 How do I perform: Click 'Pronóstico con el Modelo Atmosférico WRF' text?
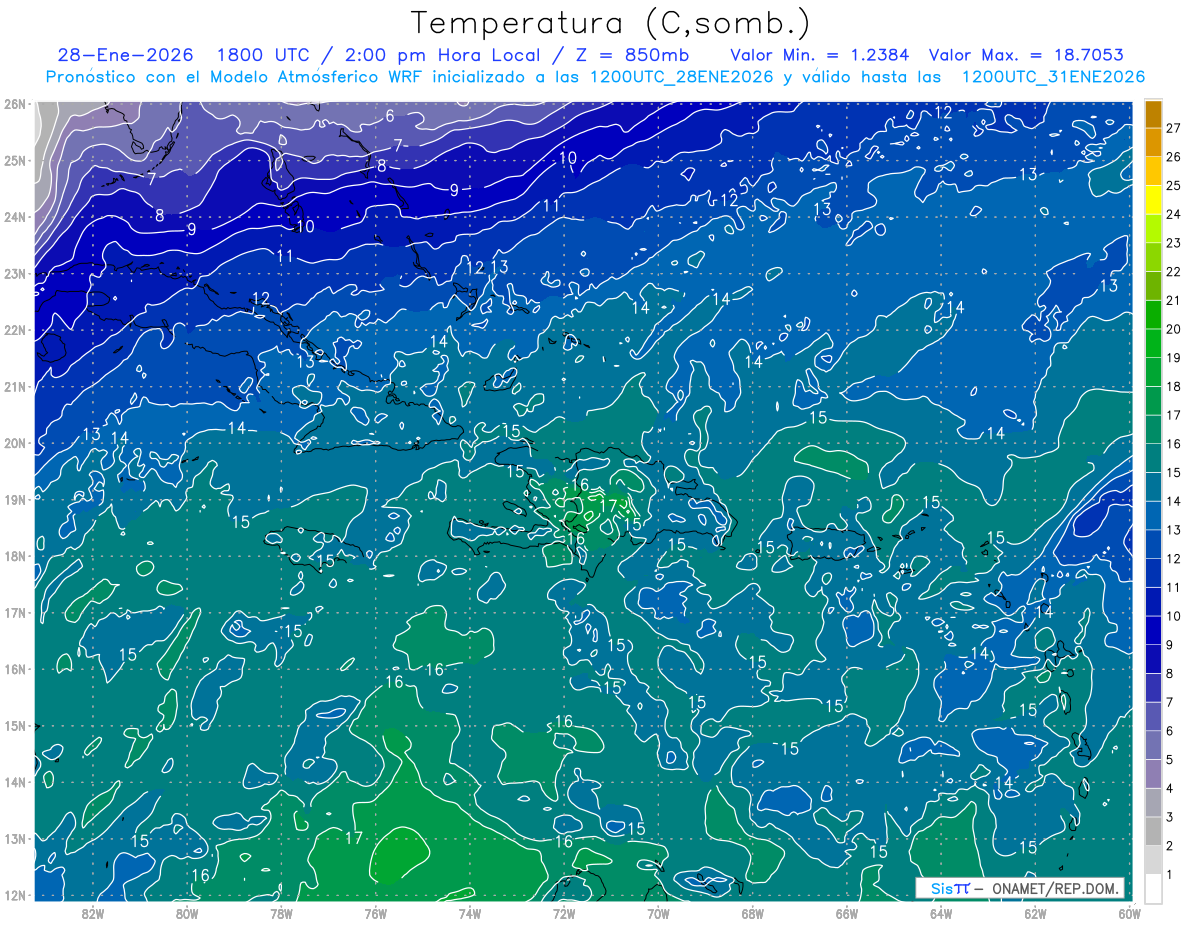pyautogui.click(x=236, y=76)
